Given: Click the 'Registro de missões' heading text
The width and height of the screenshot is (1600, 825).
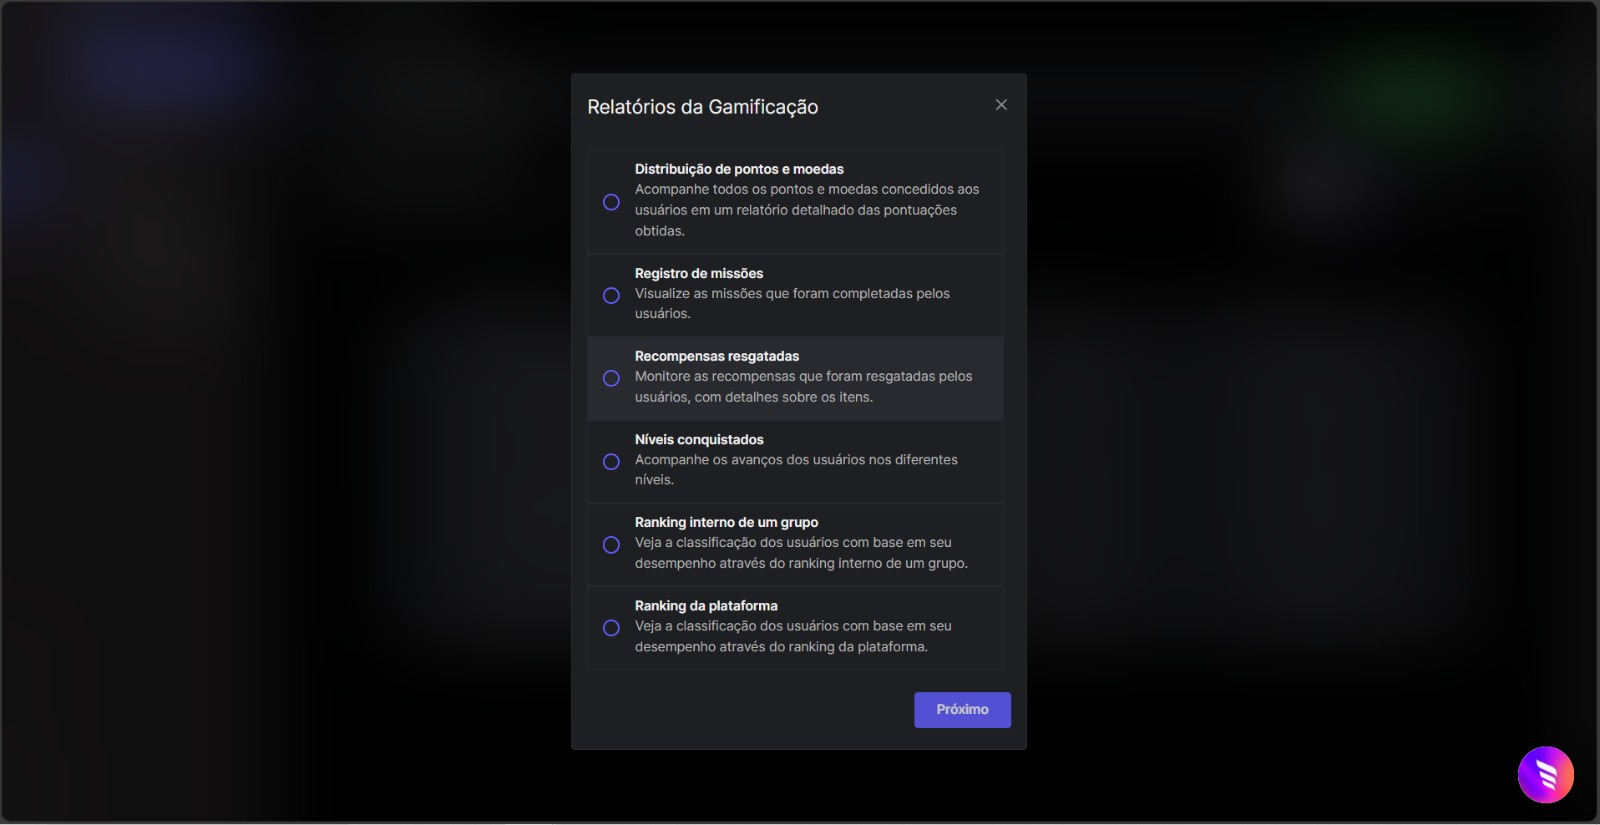Looking at the screenshot, I should tap(699, 273).
